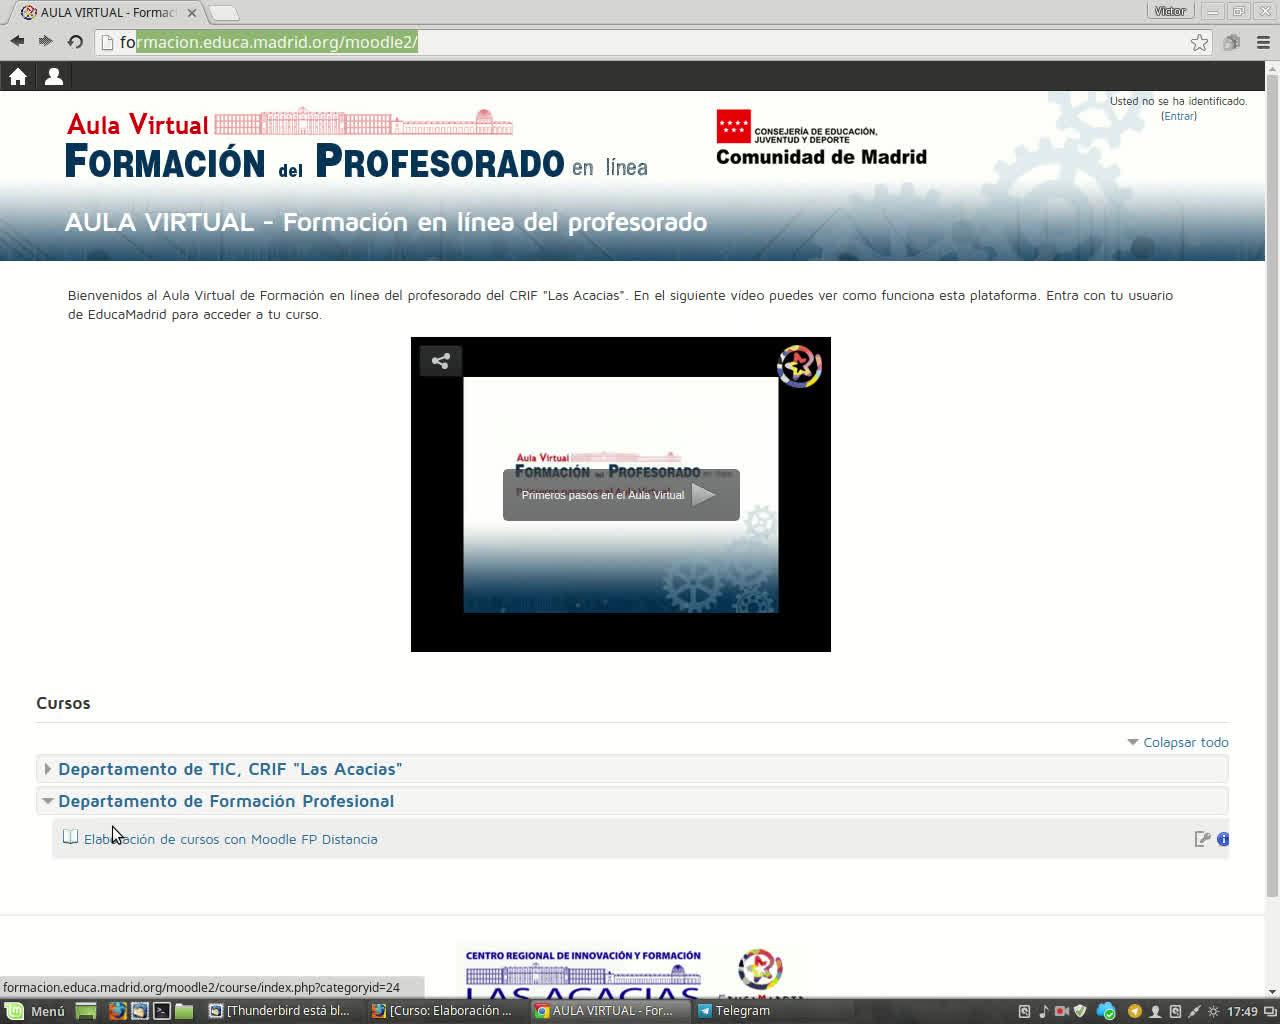
Task: Open Departamento de Formación Profesional link
Action: point(226,801)
